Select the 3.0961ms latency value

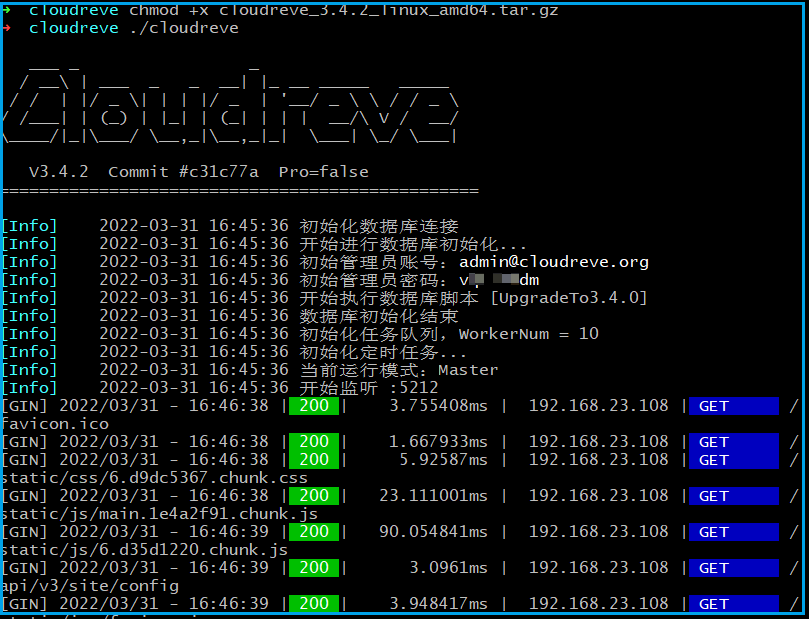pyautogui.click(x=448, y=568)
